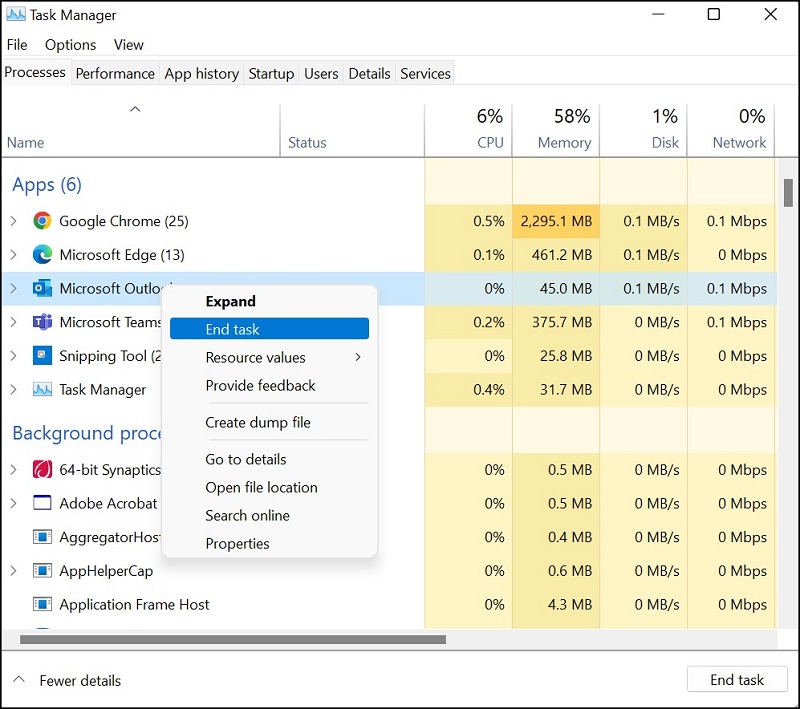
Task: Click the Fewer details link
Action: tap(80, 680)
